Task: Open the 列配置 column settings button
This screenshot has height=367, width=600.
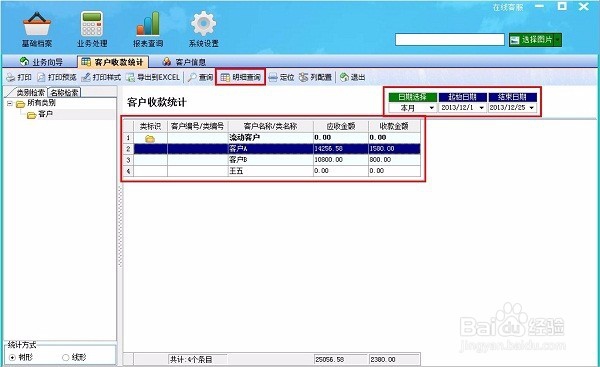Action: click(316, 77)
